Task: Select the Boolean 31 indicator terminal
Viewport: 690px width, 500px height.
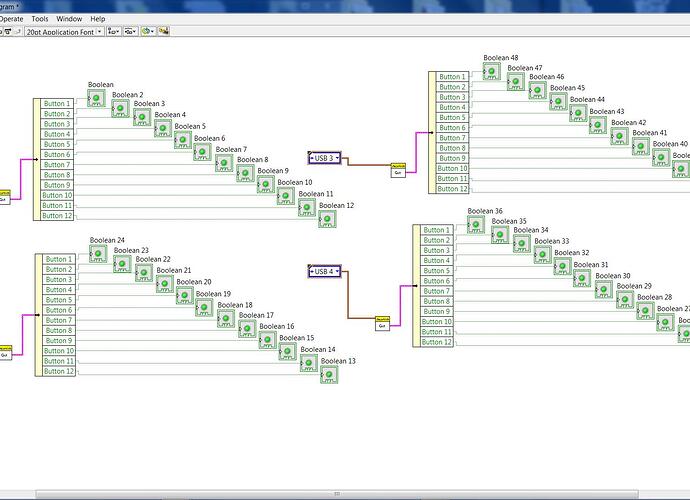Action: coord(582,278)
